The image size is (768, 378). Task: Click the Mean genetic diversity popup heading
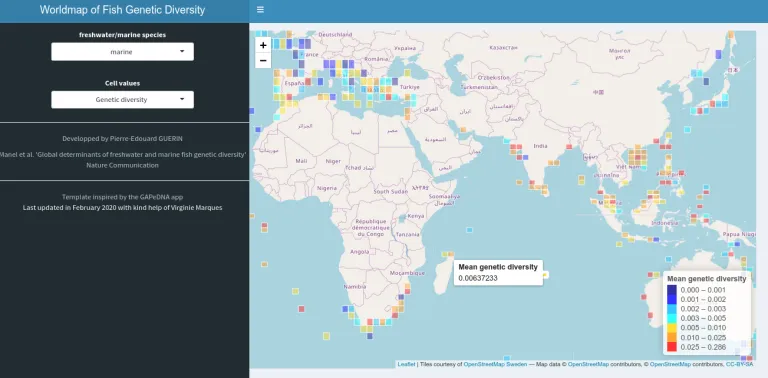(x=498, y=267)
